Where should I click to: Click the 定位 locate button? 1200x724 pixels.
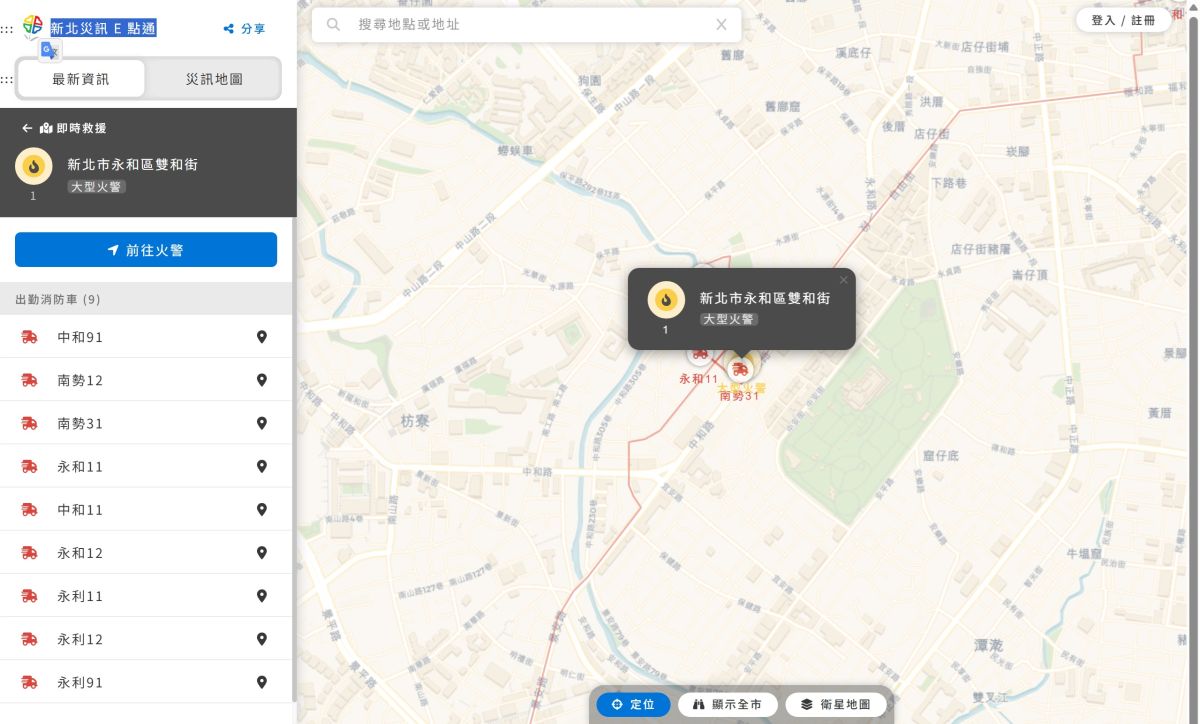[633, 704]
